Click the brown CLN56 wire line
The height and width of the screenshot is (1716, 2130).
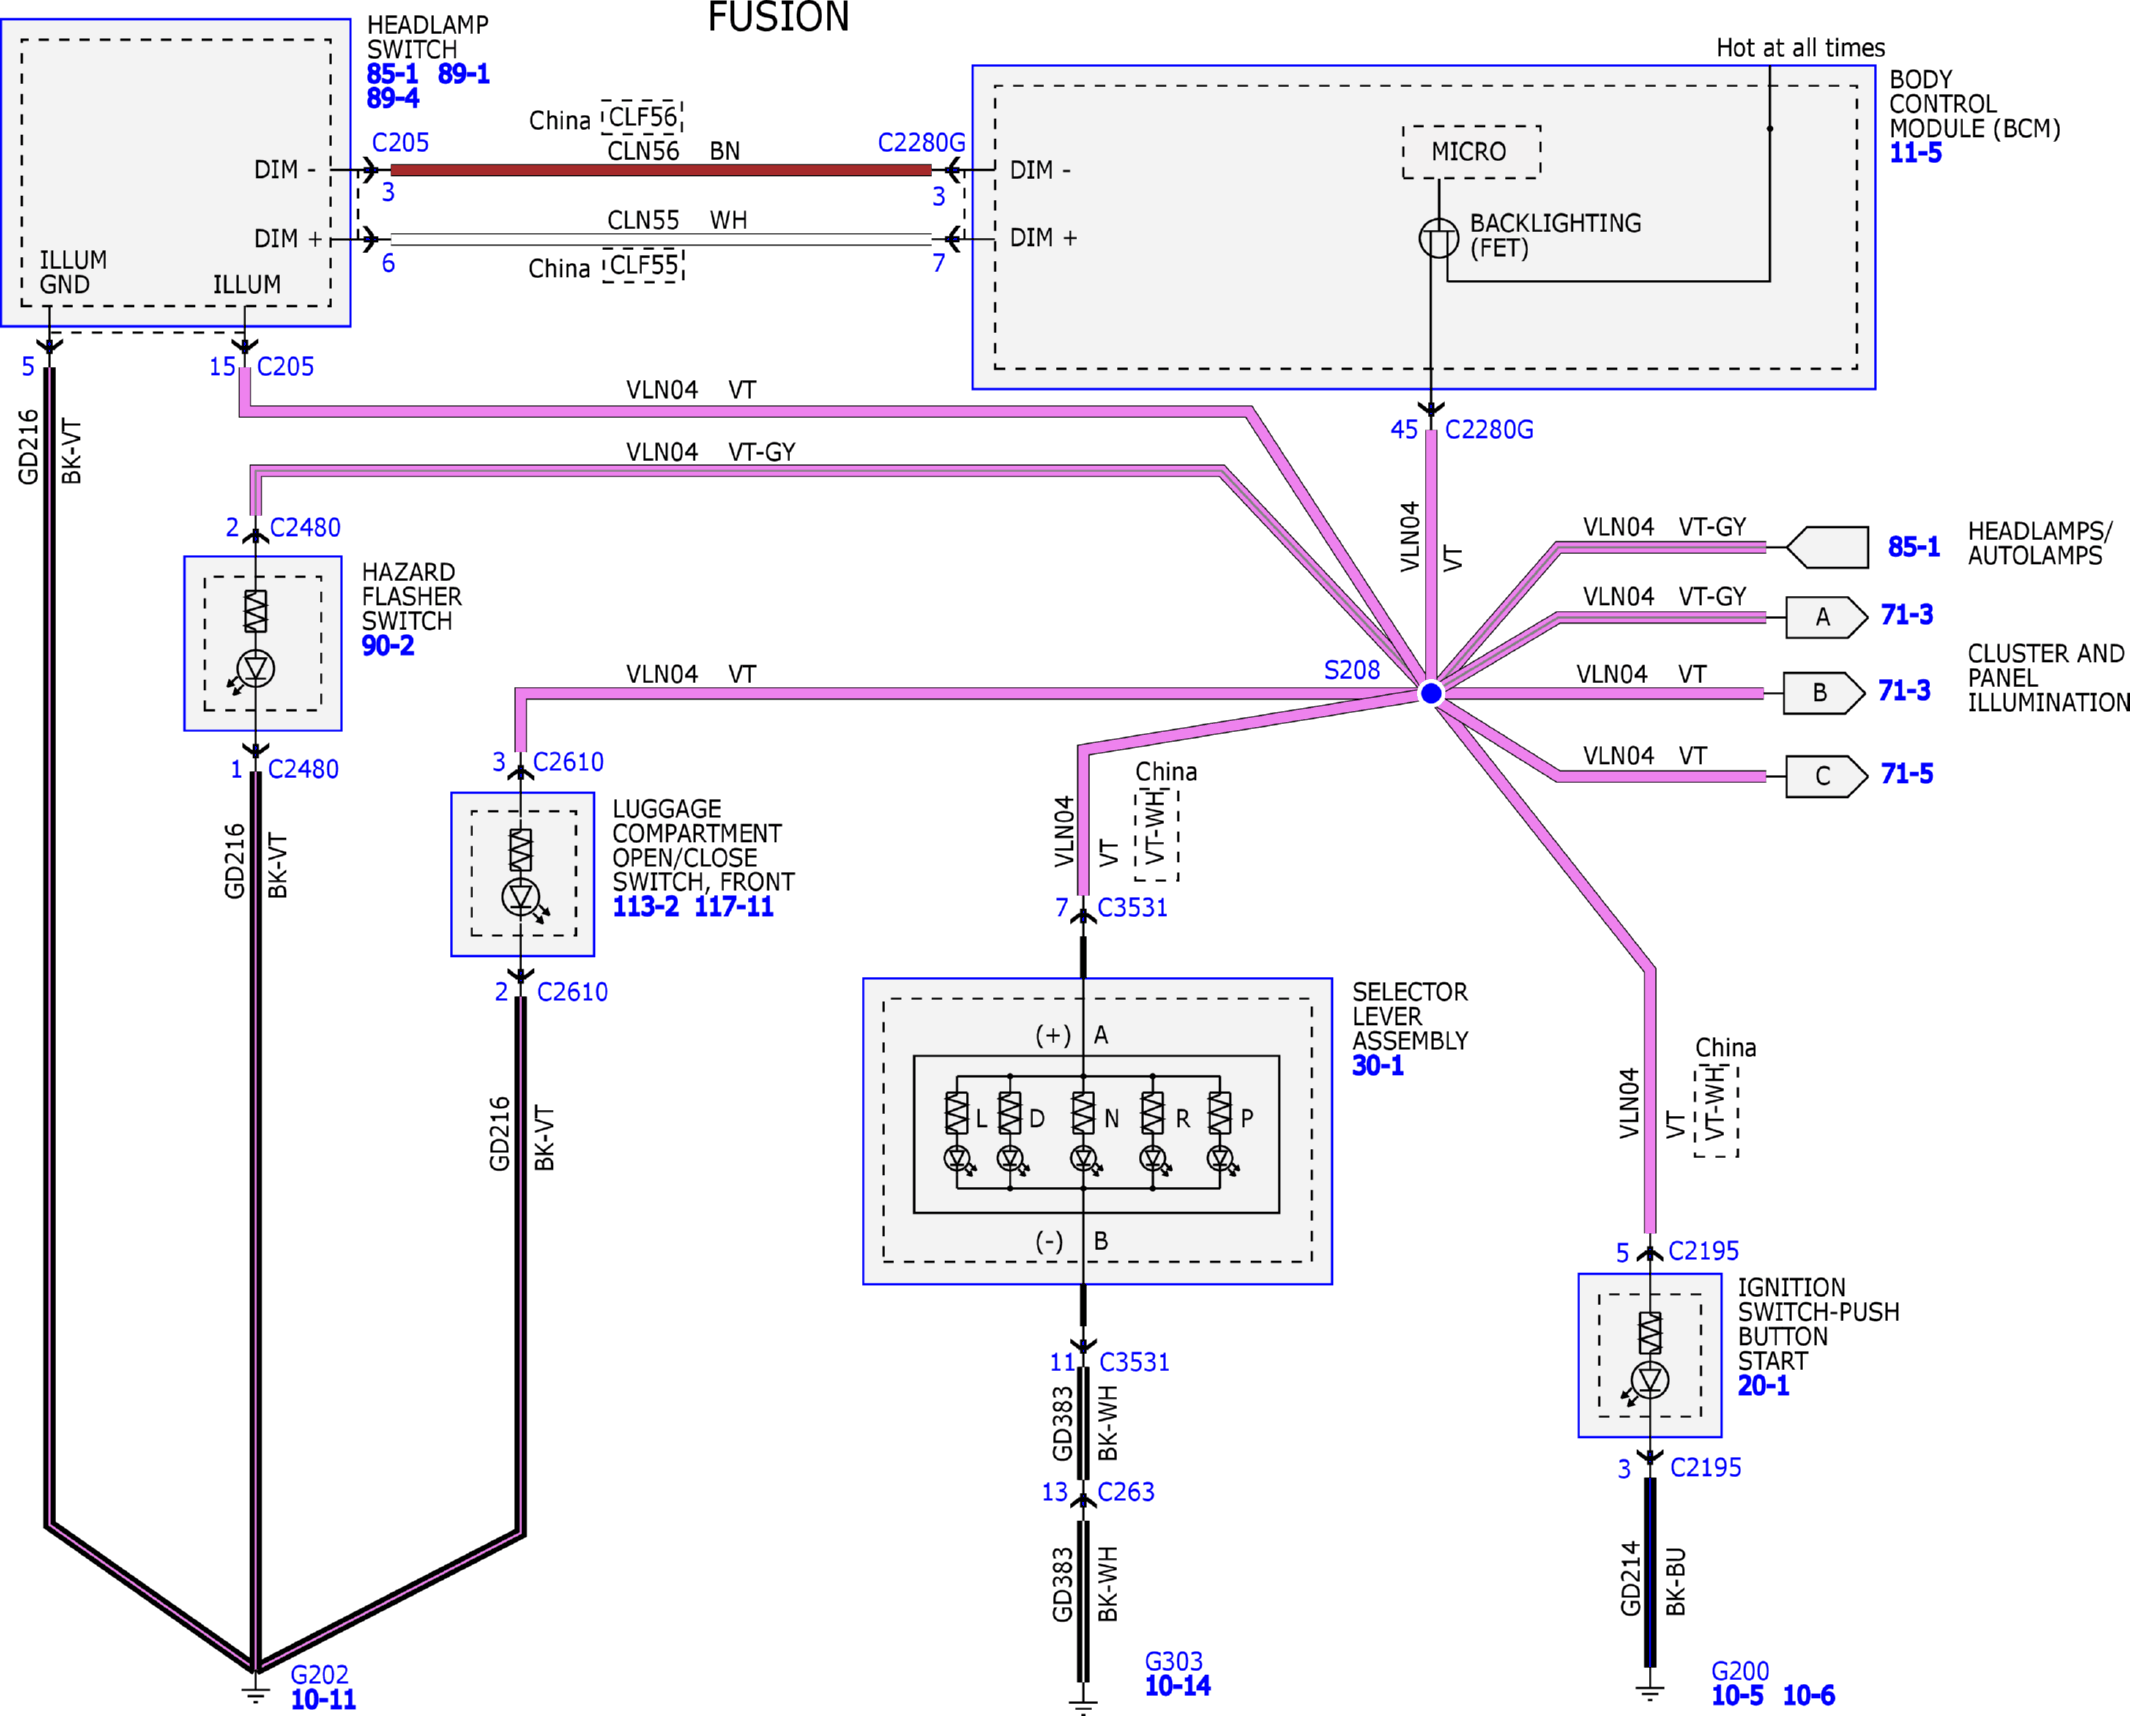coord(661,170)
